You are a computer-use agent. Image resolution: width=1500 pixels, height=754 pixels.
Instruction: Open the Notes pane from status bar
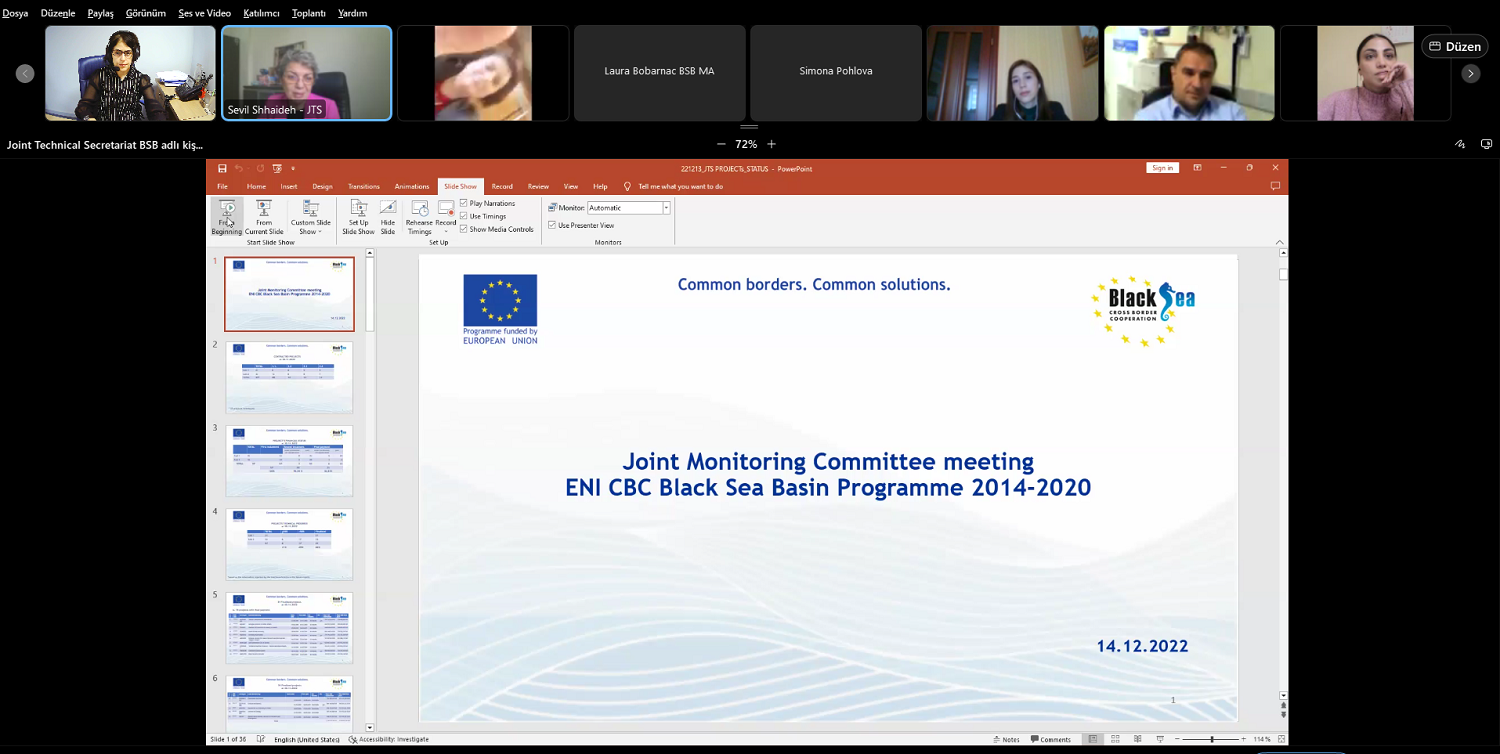click(1006, 739)
